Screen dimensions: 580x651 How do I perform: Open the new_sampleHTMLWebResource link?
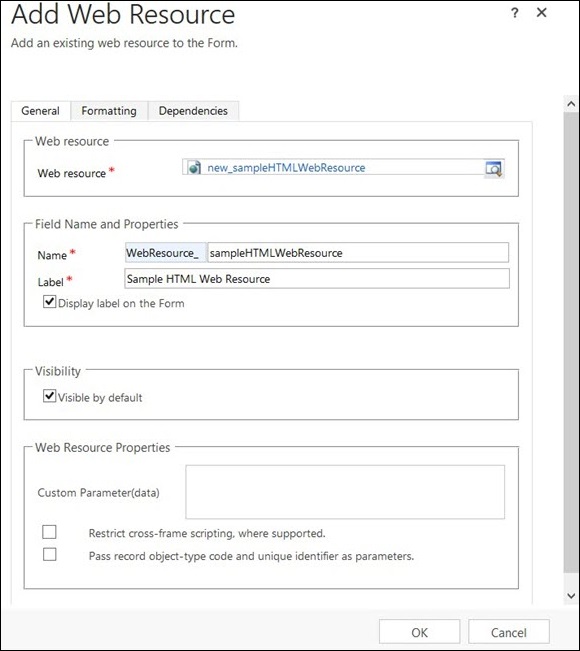(286, 168)
